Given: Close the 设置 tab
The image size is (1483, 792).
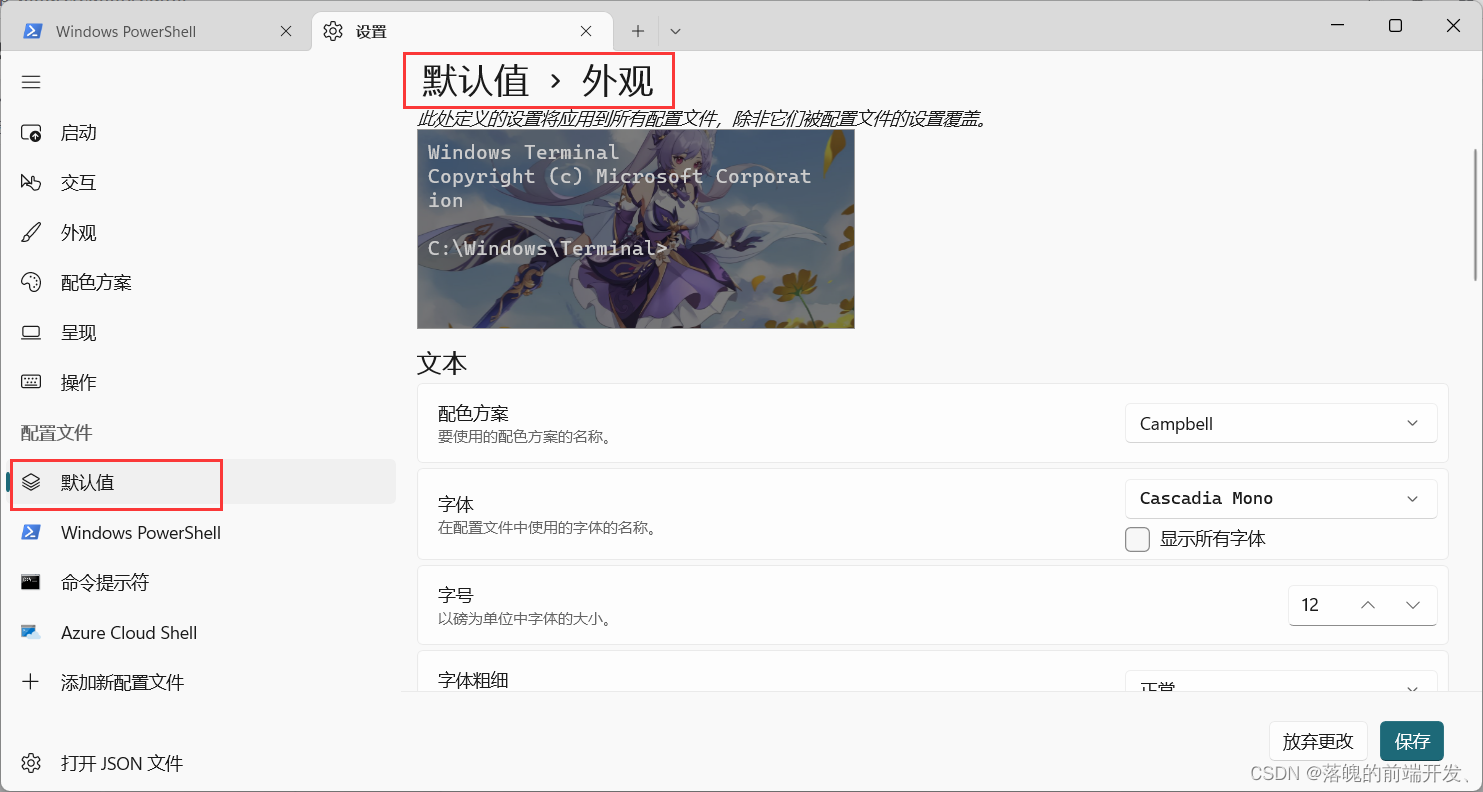Looking at the screenshot, I should [587, 31].
